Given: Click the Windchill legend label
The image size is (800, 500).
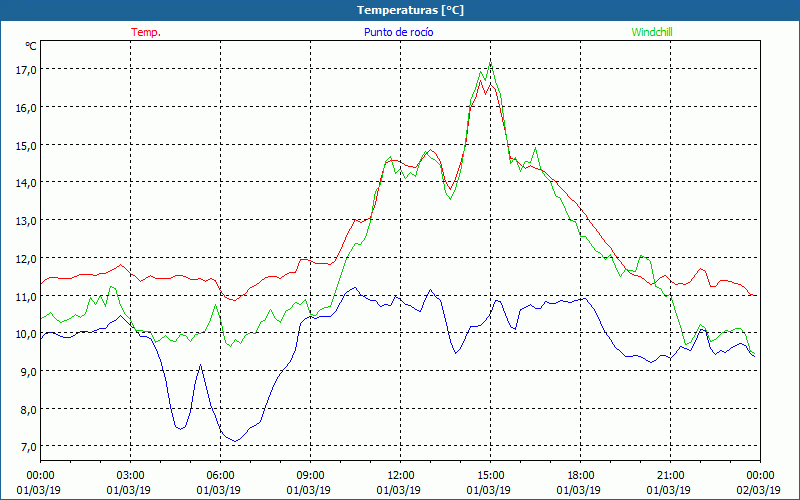Looking at the screenshot, I should [652, 32].
